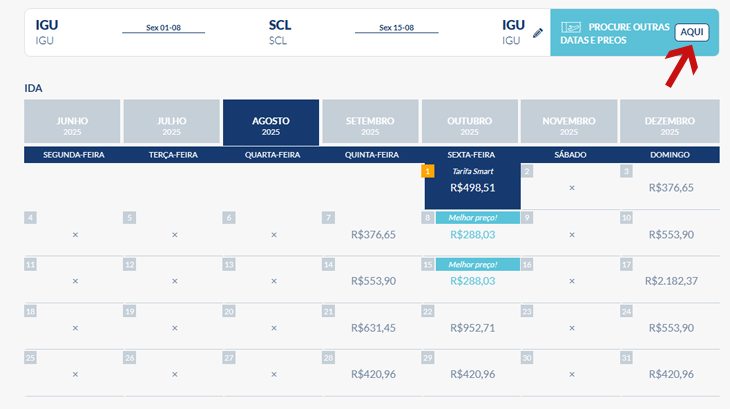Click the AQUI button
Viewport: 730px width, 409px height.
tap(692, 32)
